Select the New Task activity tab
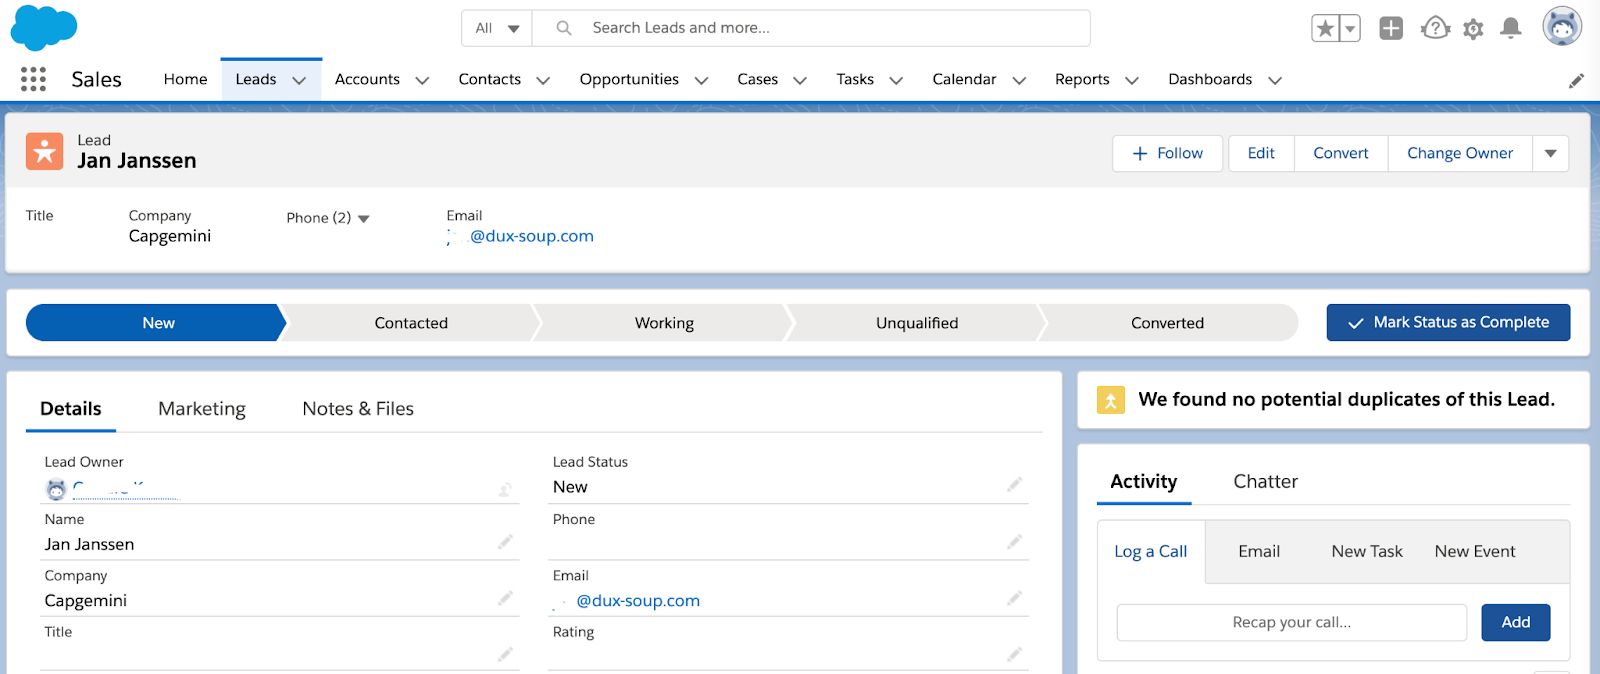The height and width of the screenshot is (674, 1600). tap(1367, 551)
